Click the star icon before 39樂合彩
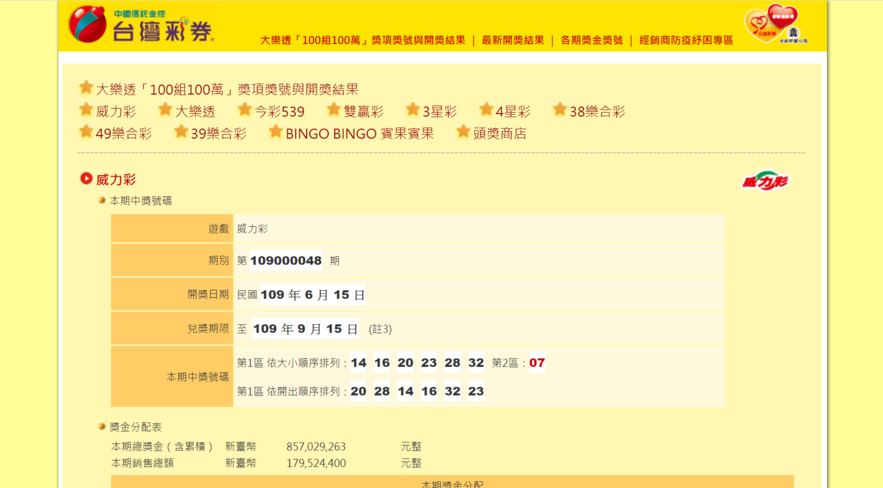The image size is (883, 488). click(x=181, y=132)
